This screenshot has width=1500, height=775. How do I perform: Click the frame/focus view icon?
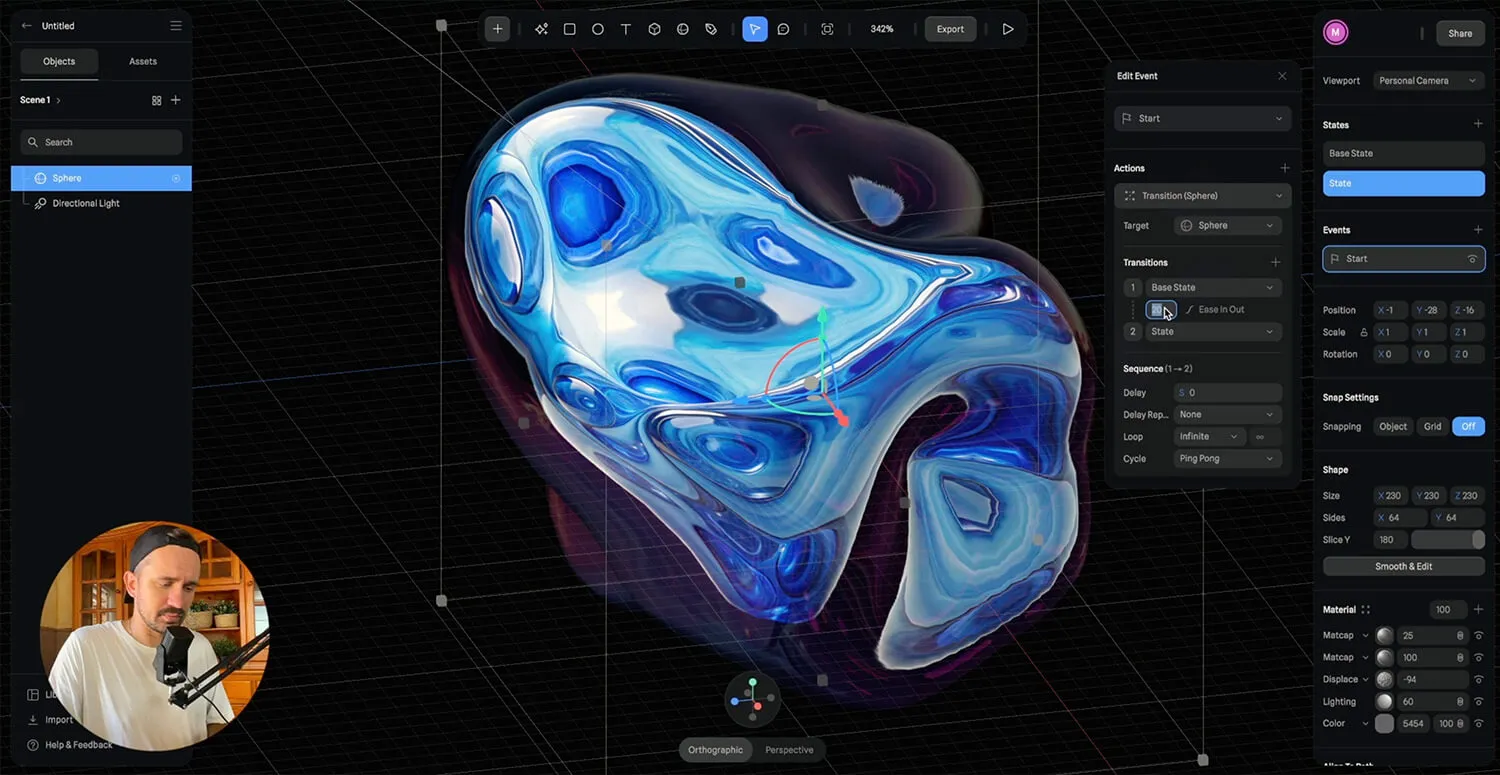[x=827, y=29]
